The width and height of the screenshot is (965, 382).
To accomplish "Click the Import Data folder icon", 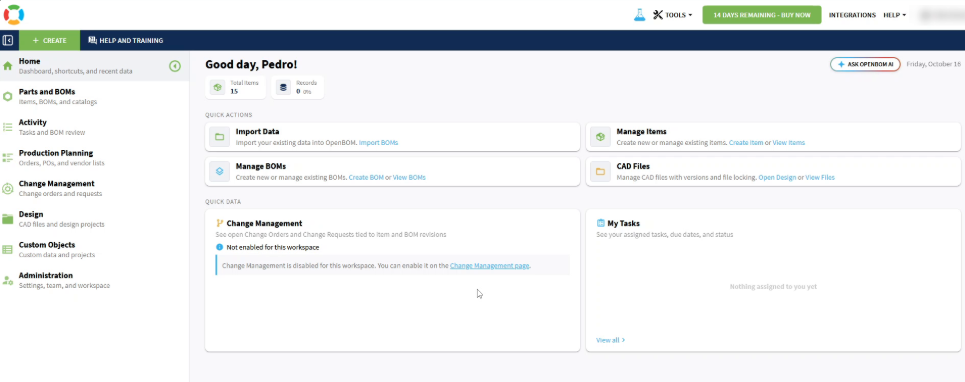I will tap(220, 137).
